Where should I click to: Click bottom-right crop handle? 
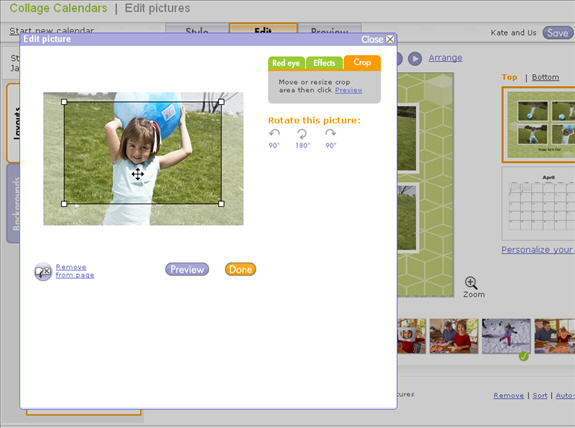221,204
